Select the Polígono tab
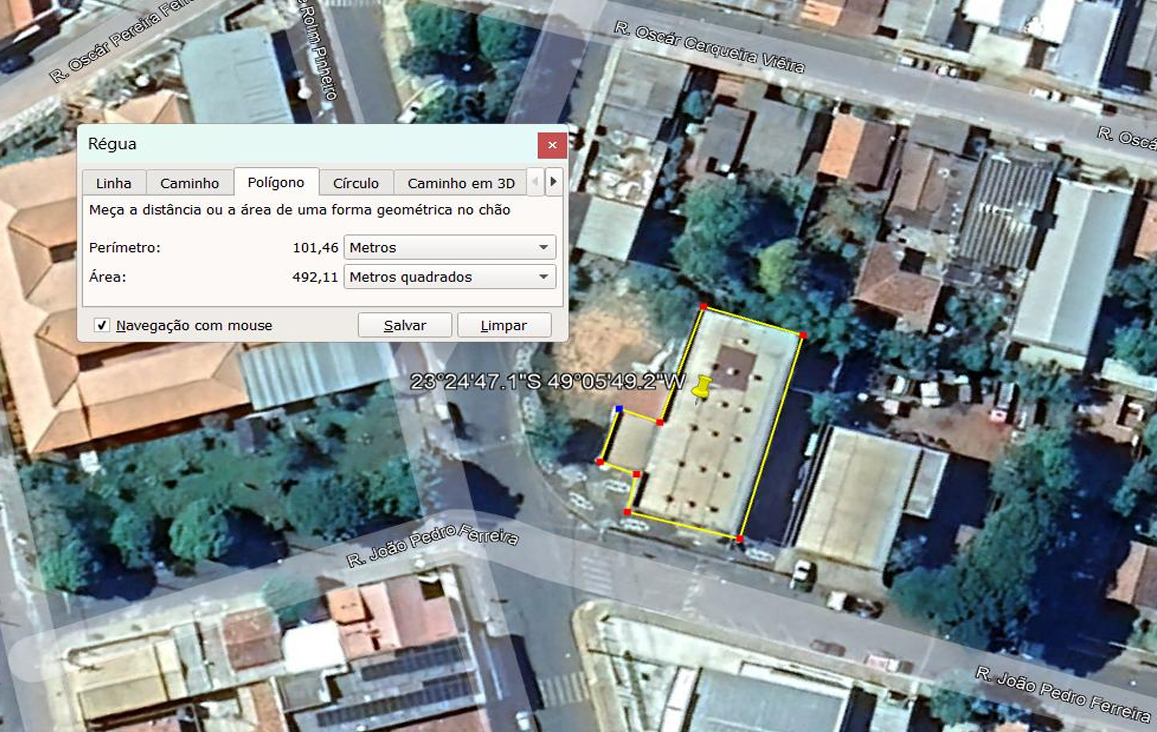 click(276, 182)
